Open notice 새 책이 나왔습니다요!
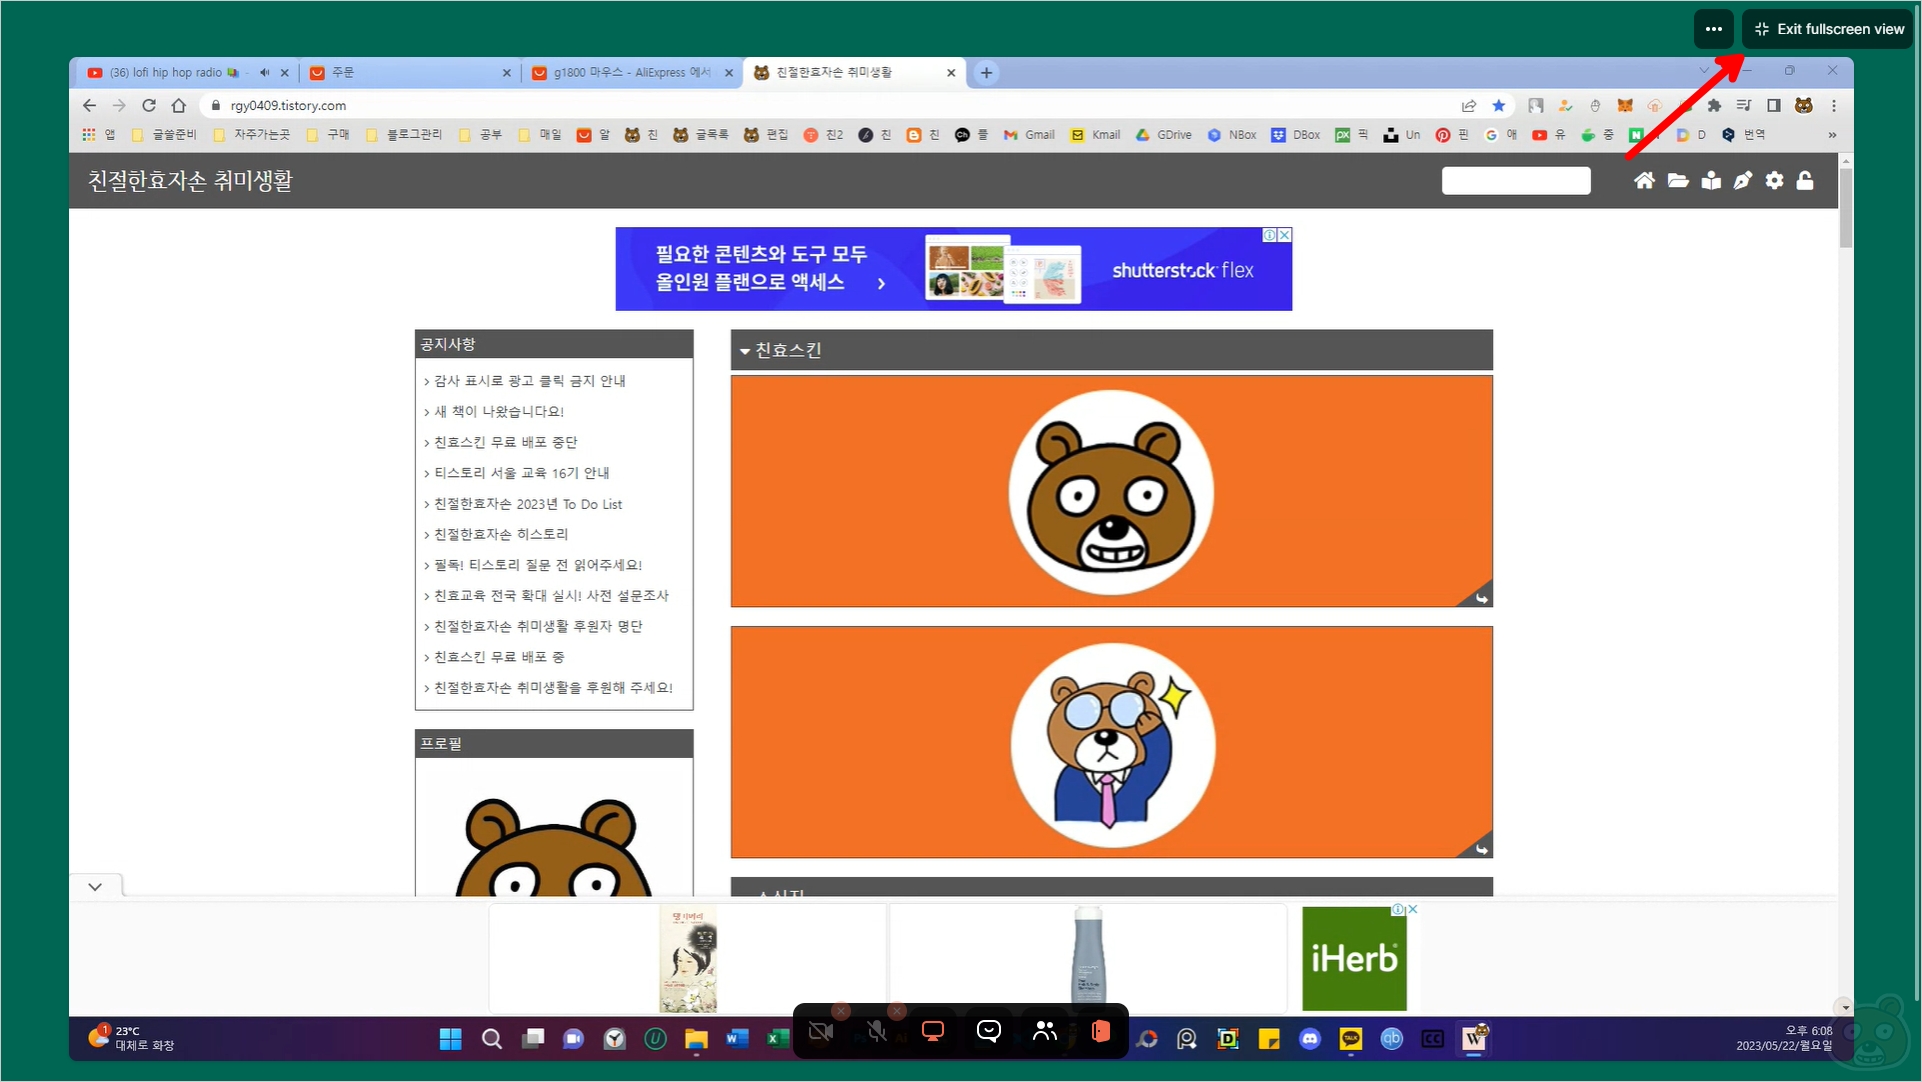 (498, 411)
